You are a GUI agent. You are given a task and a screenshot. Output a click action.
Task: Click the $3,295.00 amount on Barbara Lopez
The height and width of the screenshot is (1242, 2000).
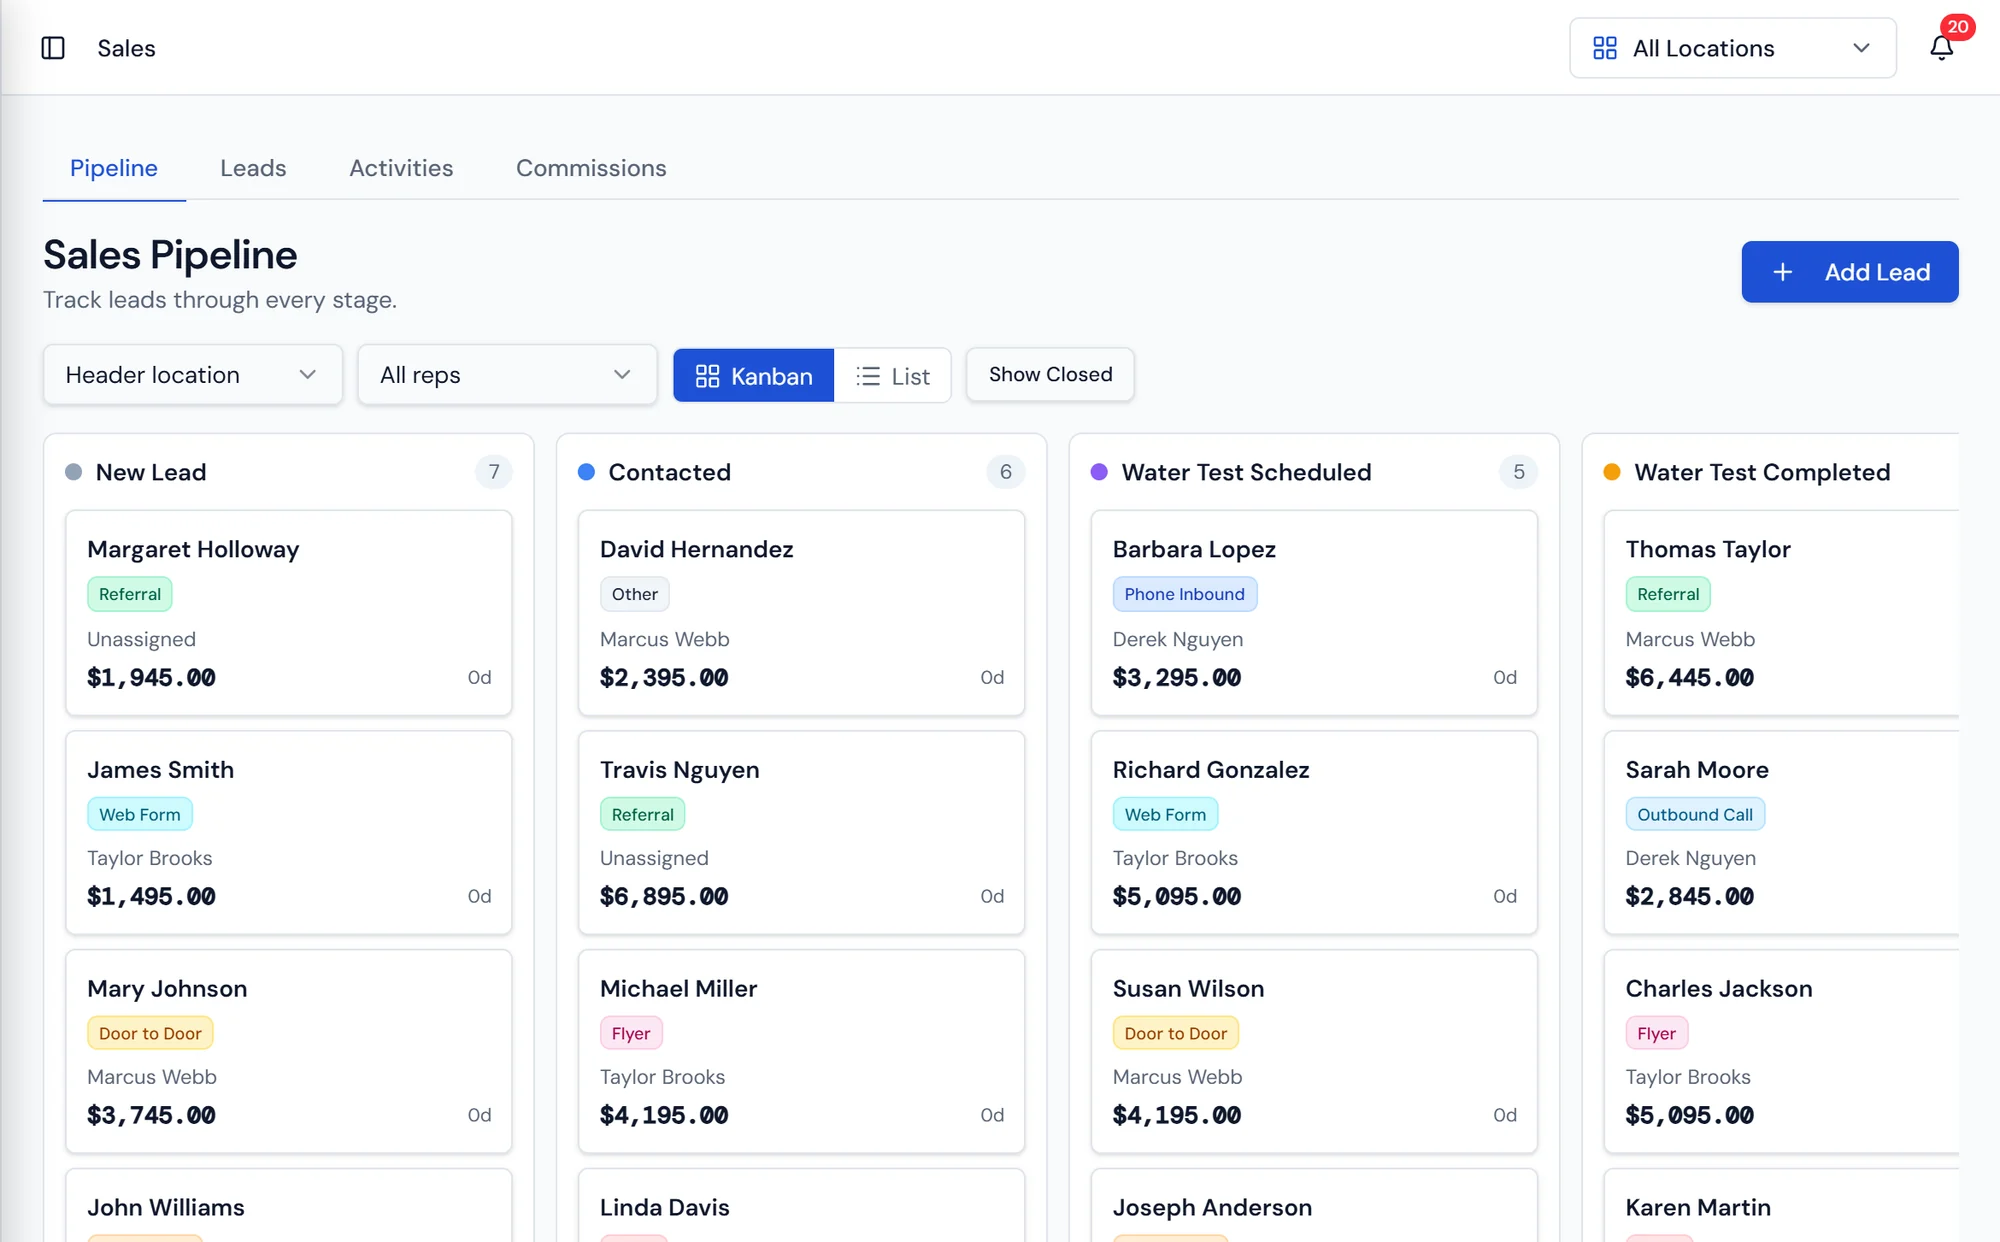(1177, 677)
